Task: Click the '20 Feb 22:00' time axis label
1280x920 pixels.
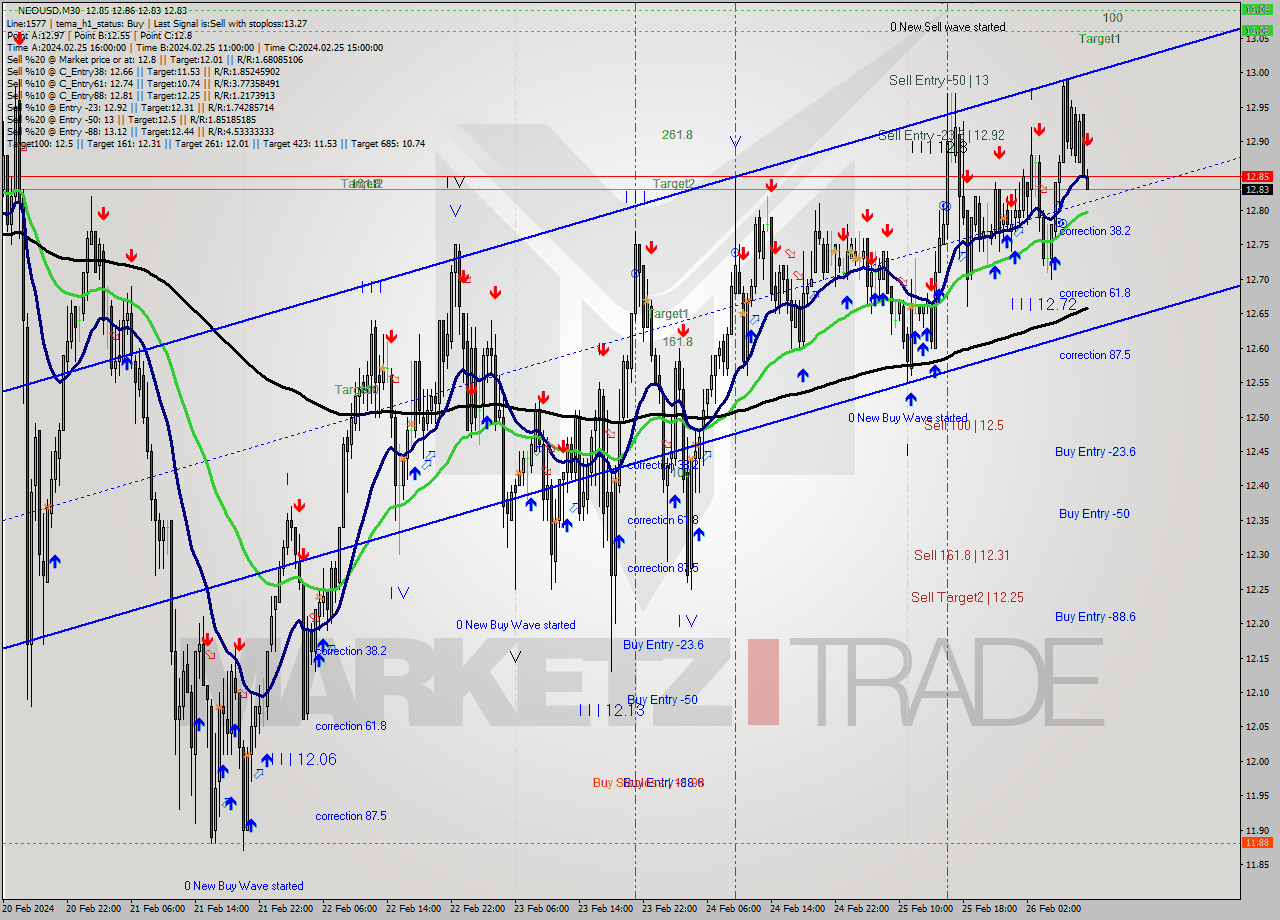Action: click(x=95, y=909)
